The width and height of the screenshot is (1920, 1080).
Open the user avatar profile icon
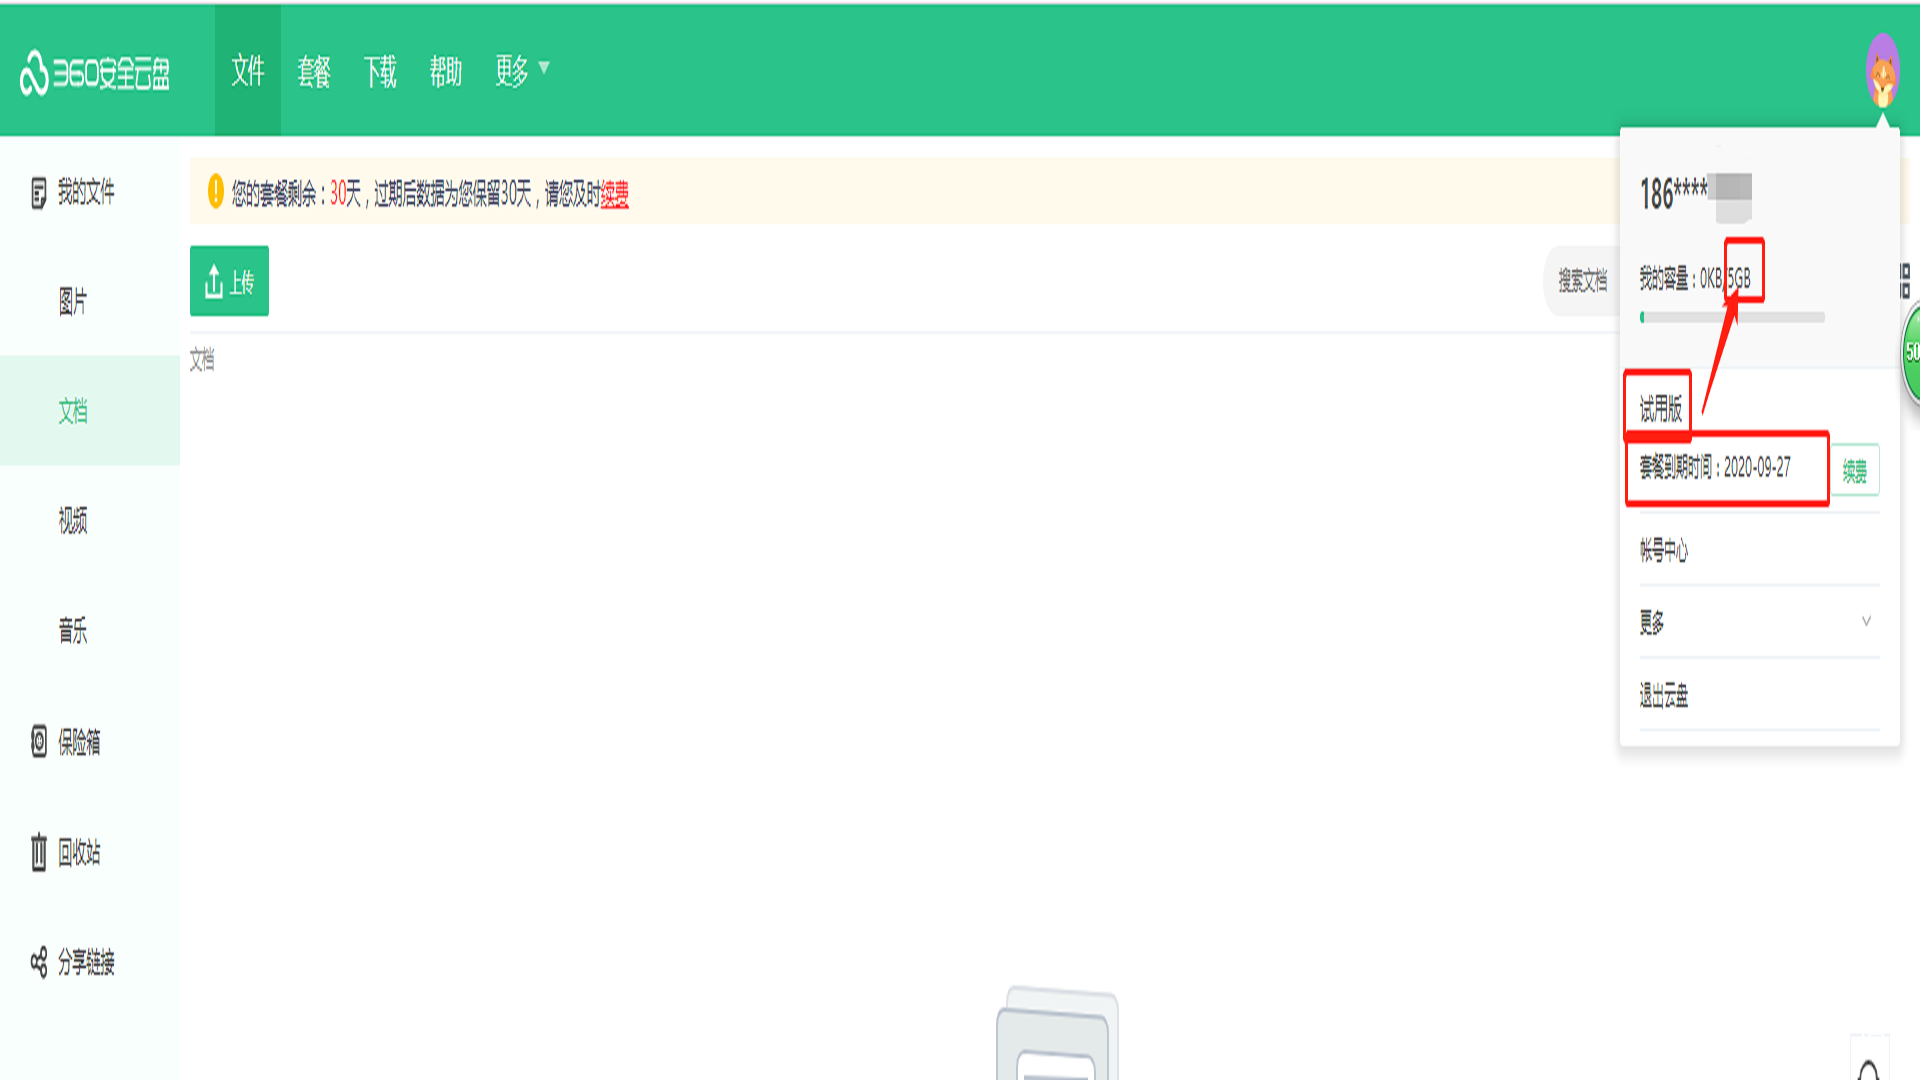coord(1882,71)
